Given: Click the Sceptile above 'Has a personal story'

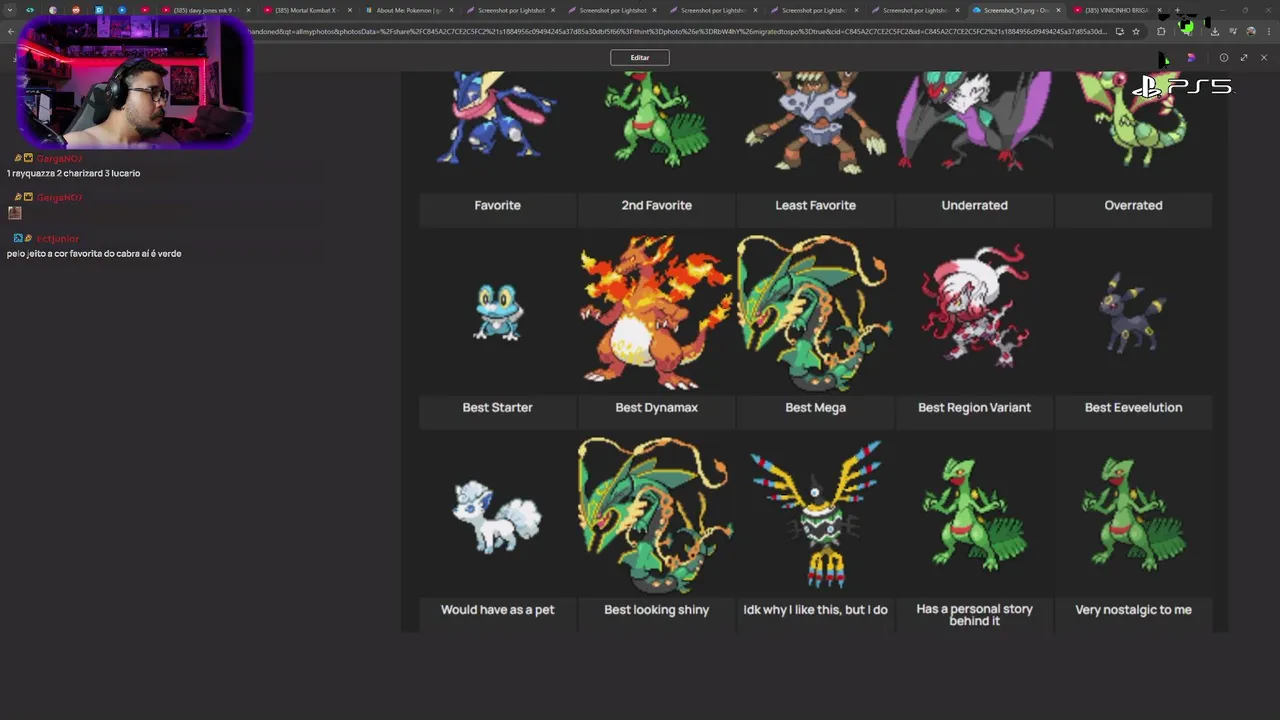Looking at the screenshot, I should (x=974, y=515).
